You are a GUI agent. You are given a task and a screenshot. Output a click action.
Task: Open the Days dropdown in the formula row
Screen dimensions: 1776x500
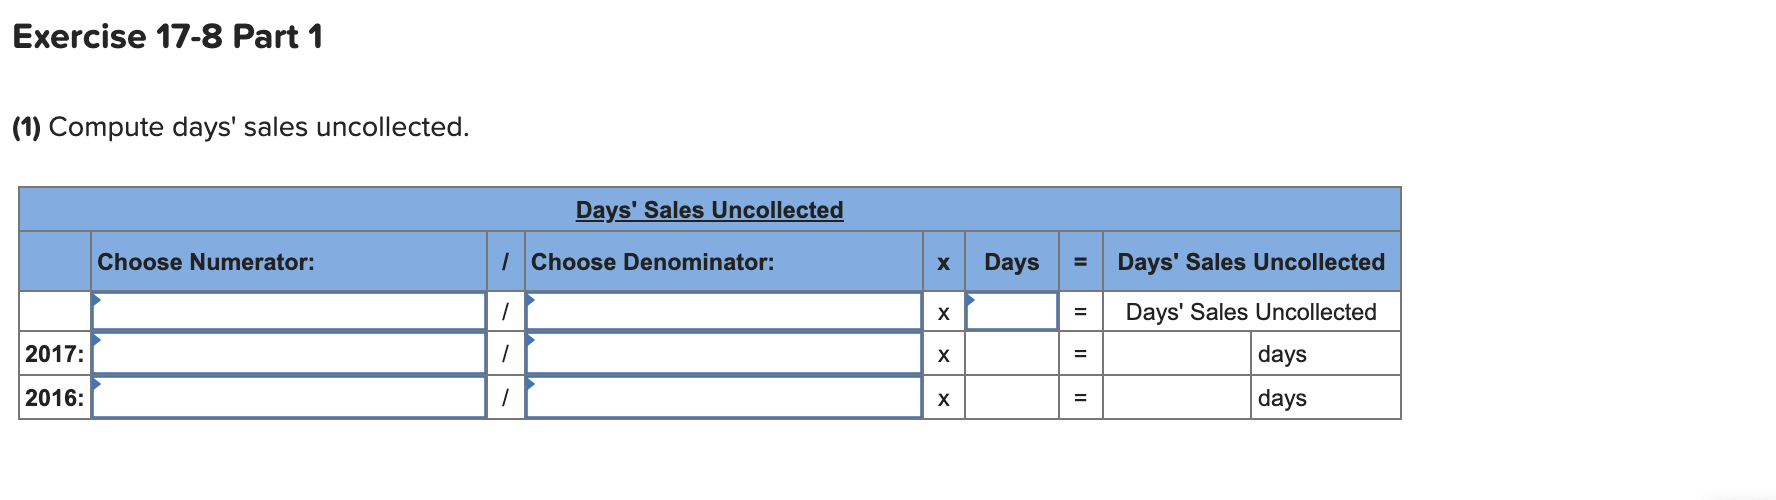point(1011,312)
